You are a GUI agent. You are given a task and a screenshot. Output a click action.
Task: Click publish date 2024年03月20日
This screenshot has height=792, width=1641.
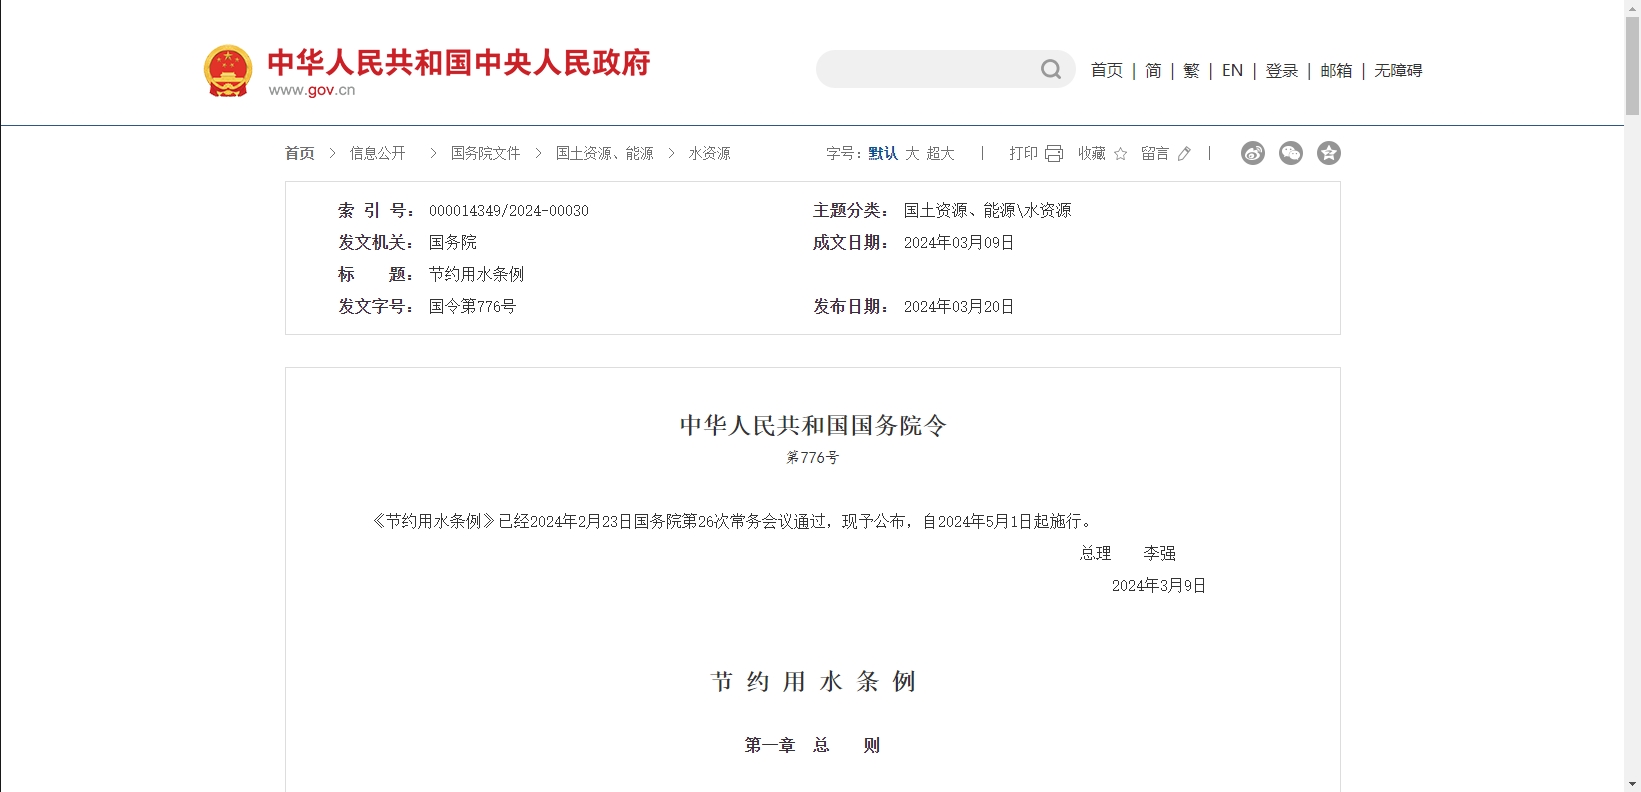959,307
